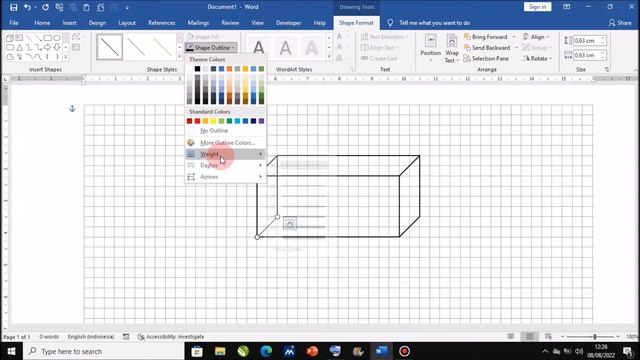Expand the Insert Shapes gallery More arrow
640x360 pixels.
[x=66, y=57]
